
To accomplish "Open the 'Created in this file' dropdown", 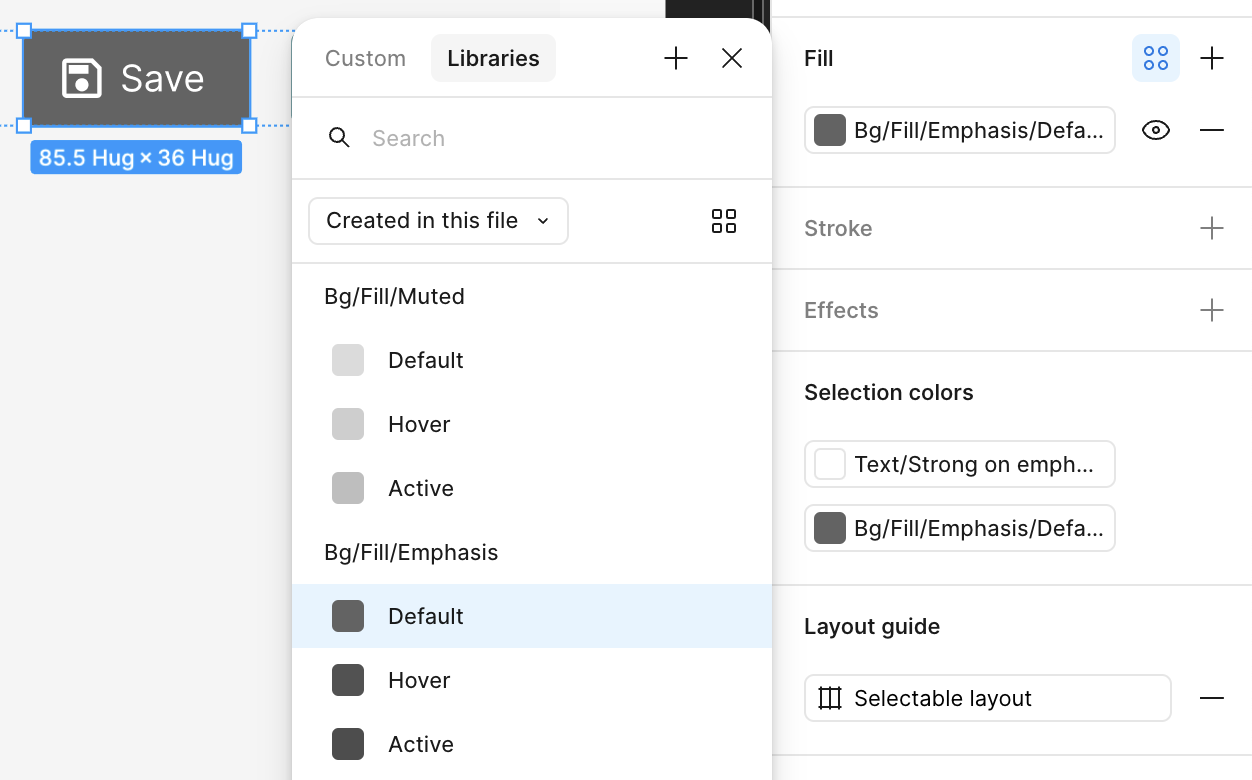I will tap(438, 221).
